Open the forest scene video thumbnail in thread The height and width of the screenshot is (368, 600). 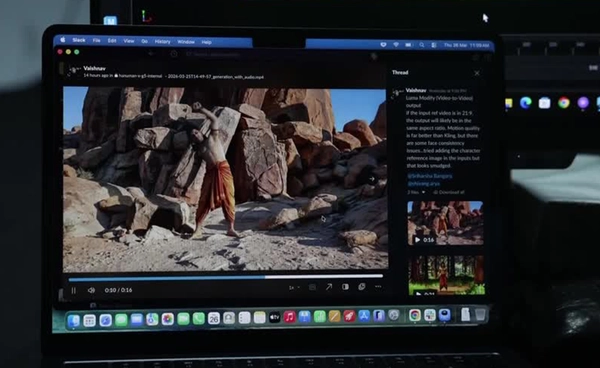(x=446, y=275)
